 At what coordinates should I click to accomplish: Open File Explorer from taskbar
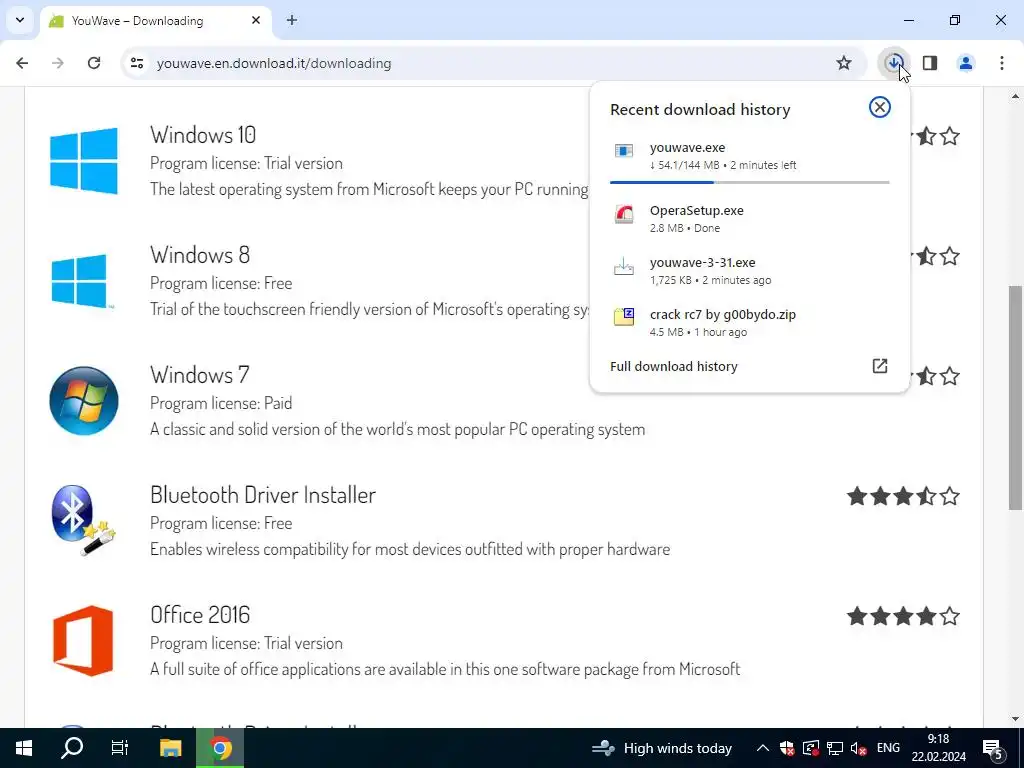pyautogui.click(x=170, y=748)
